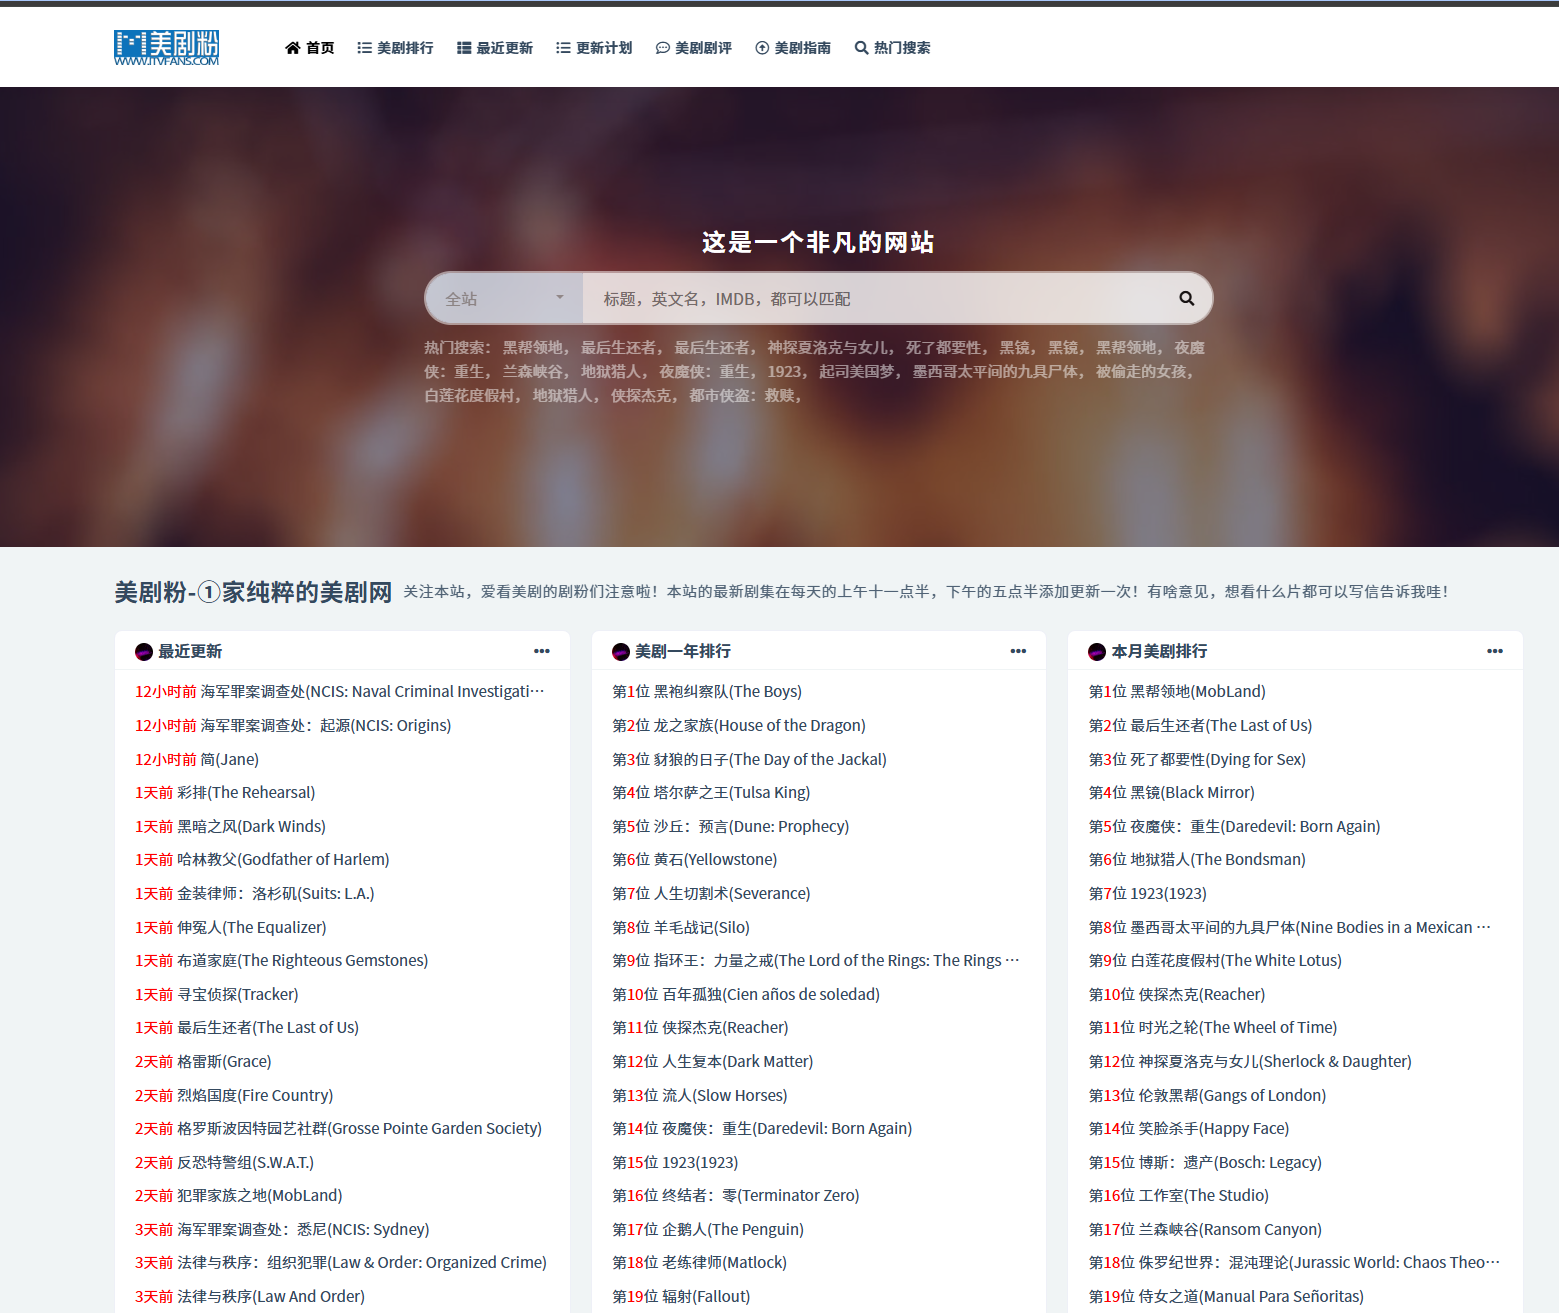
Task: Click 彩排(The Rehearsal) in recent updates
Action: coord(246,793)
